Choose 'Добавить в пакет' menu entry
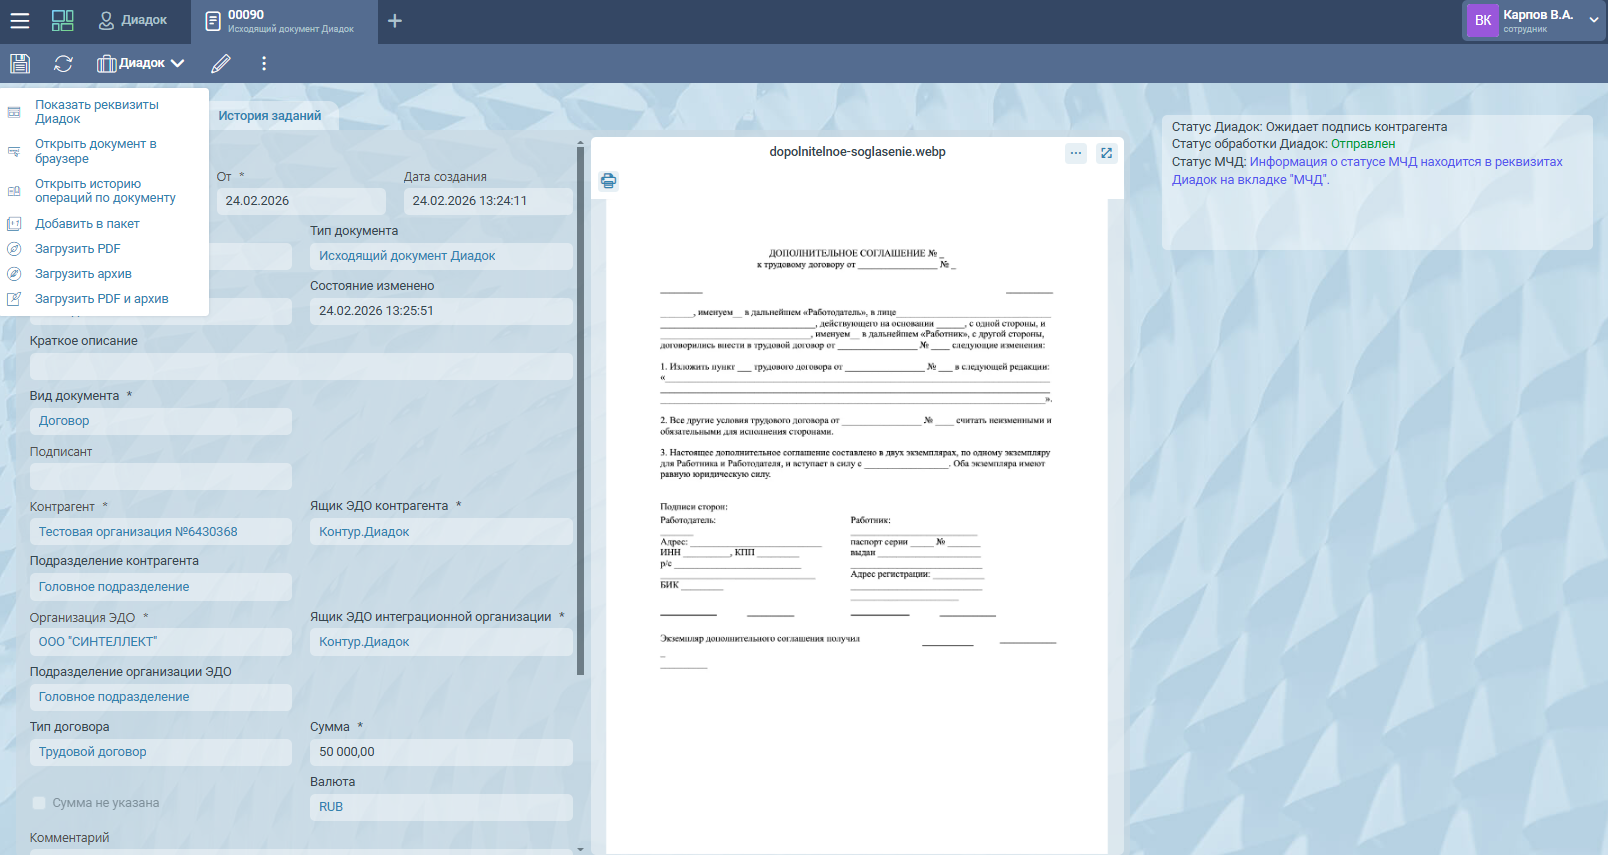The height and width of the screenshot is (855, 1608). point(87,224)
